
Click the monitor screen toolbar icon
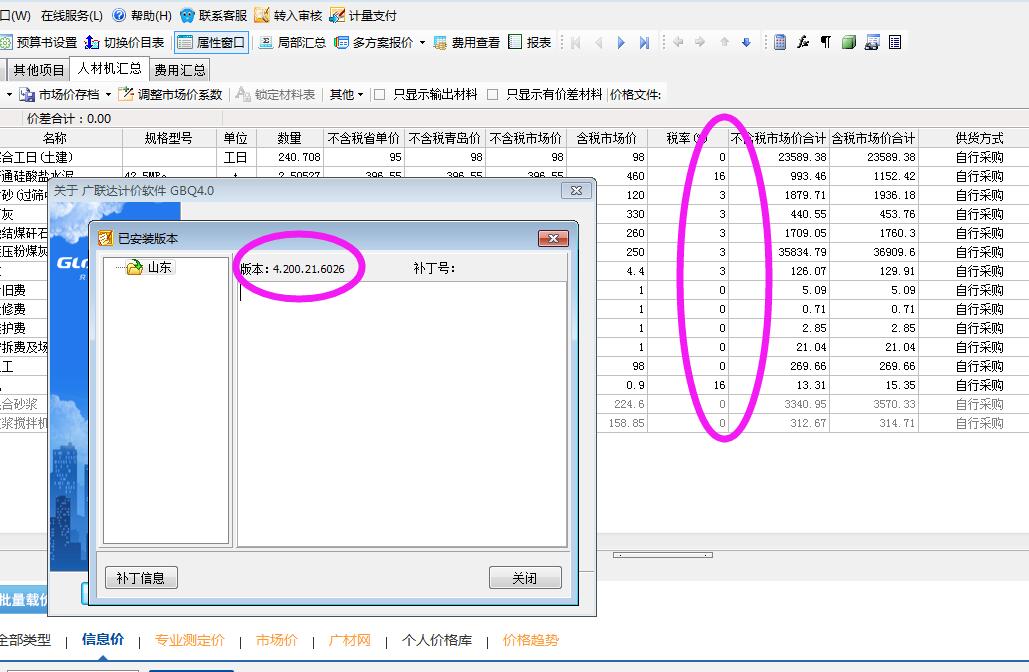[x=872, y=43]
